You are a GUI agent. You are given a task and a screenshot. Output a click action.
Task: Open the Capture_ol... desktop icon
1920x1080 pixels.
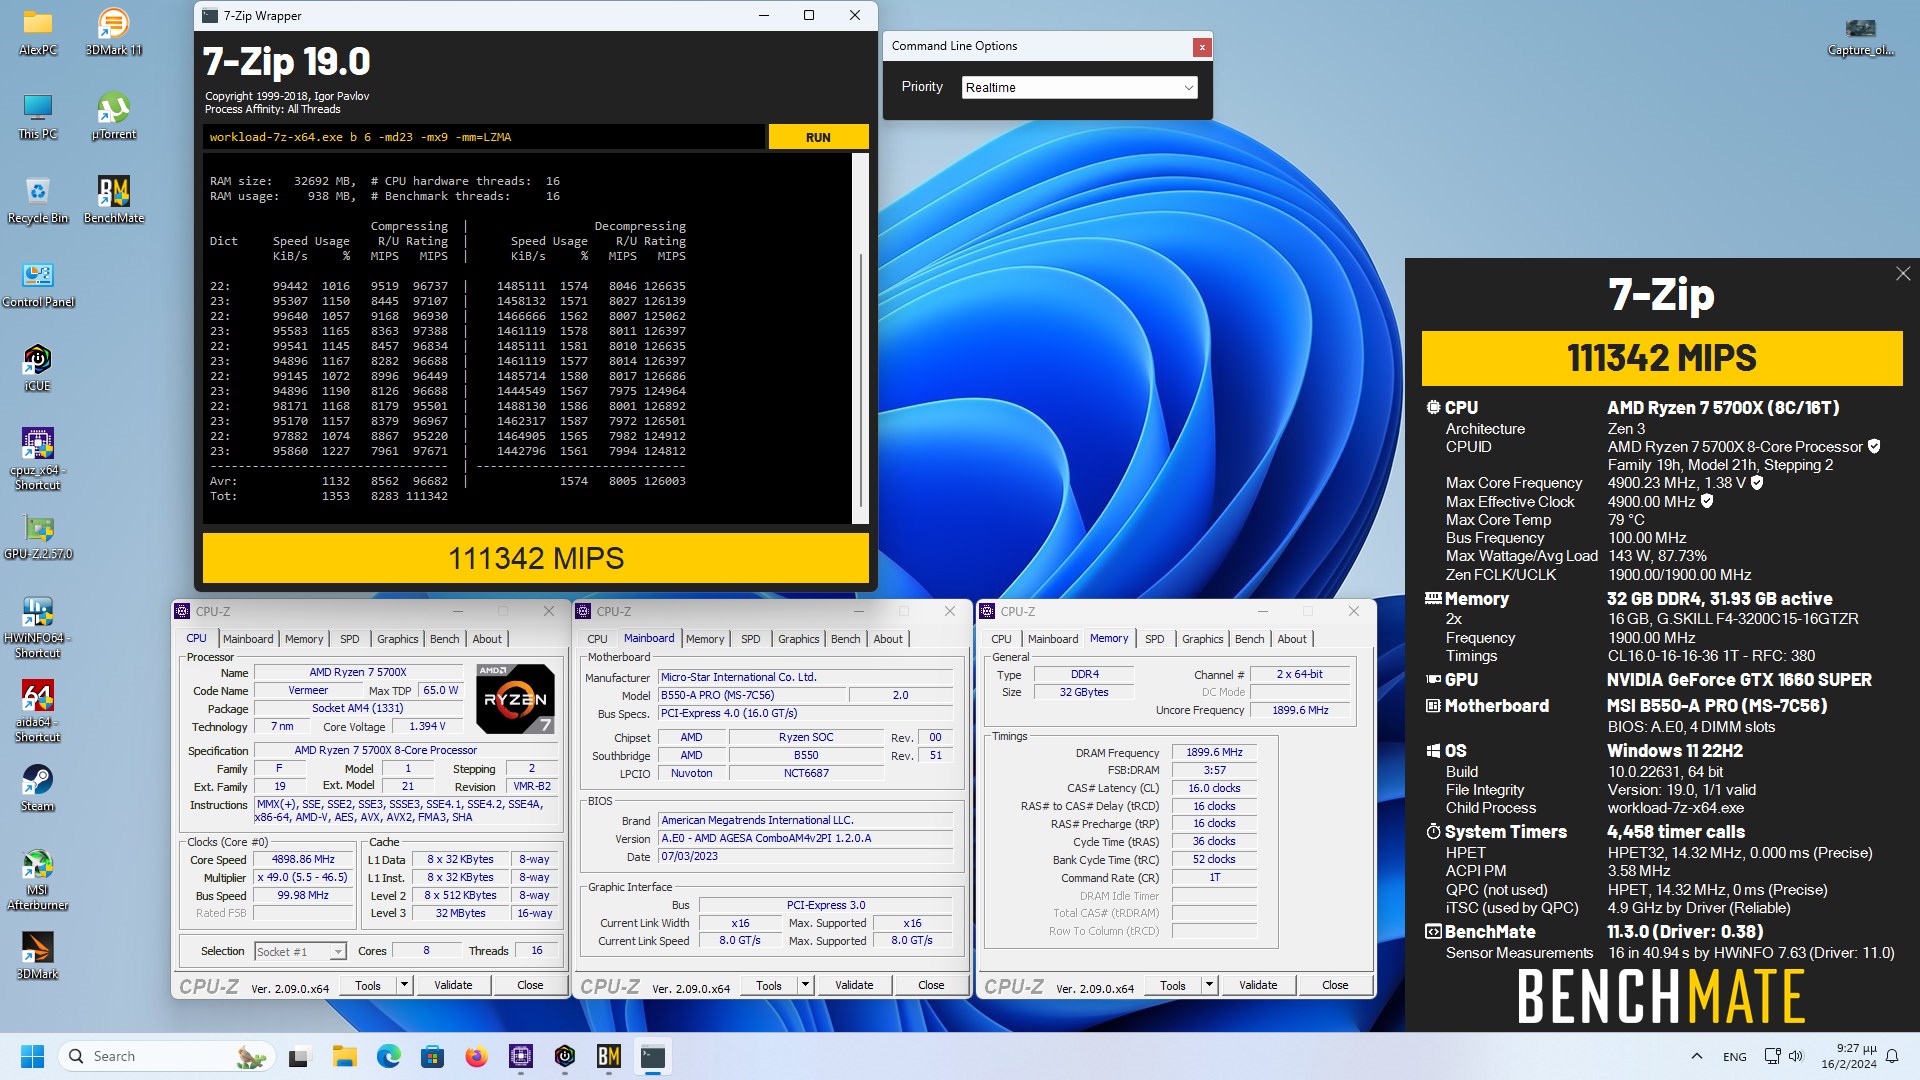(1860, 36)
